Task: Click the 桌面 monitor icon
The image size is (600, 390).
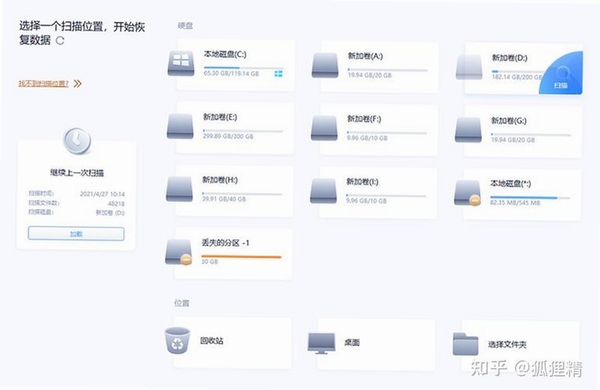Action: point(322,343)
